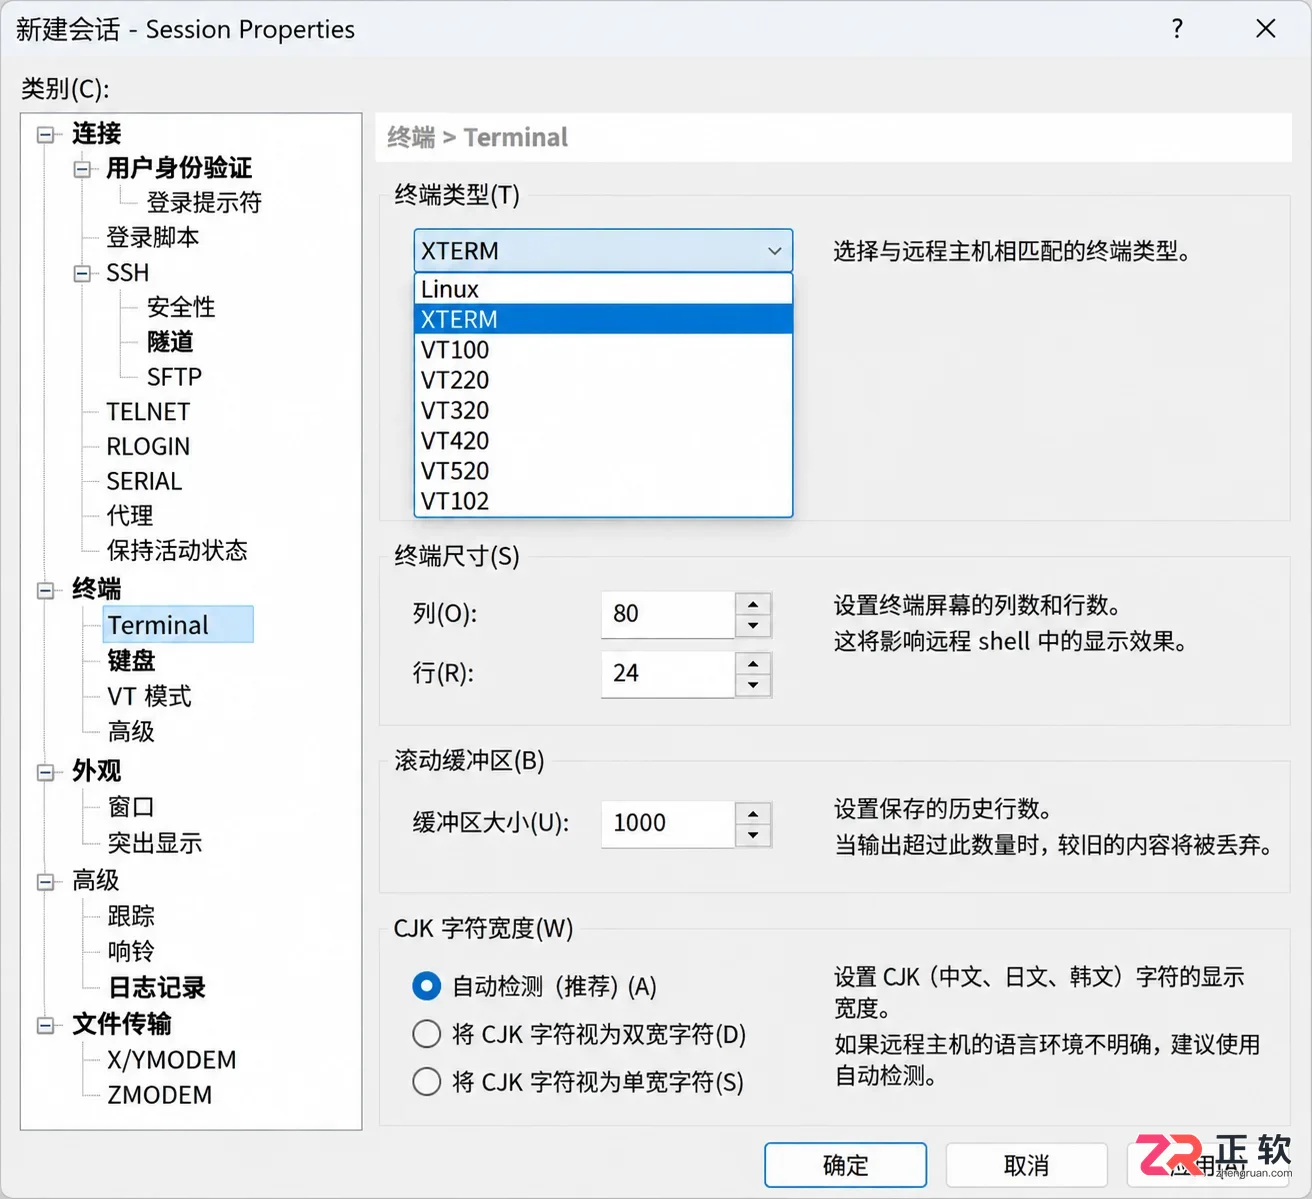Select 隧道 under SSH
This screenshot has height=1199, width=1312.
170,342
